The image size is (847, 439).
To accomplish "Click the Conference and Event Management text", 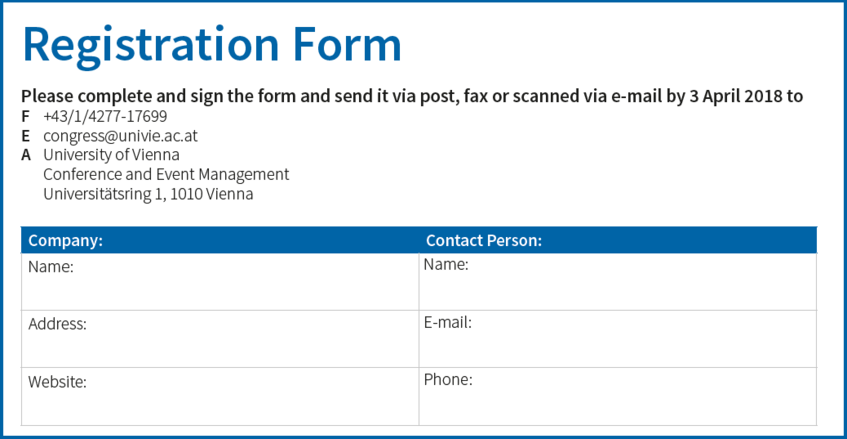I will [166, 174].
